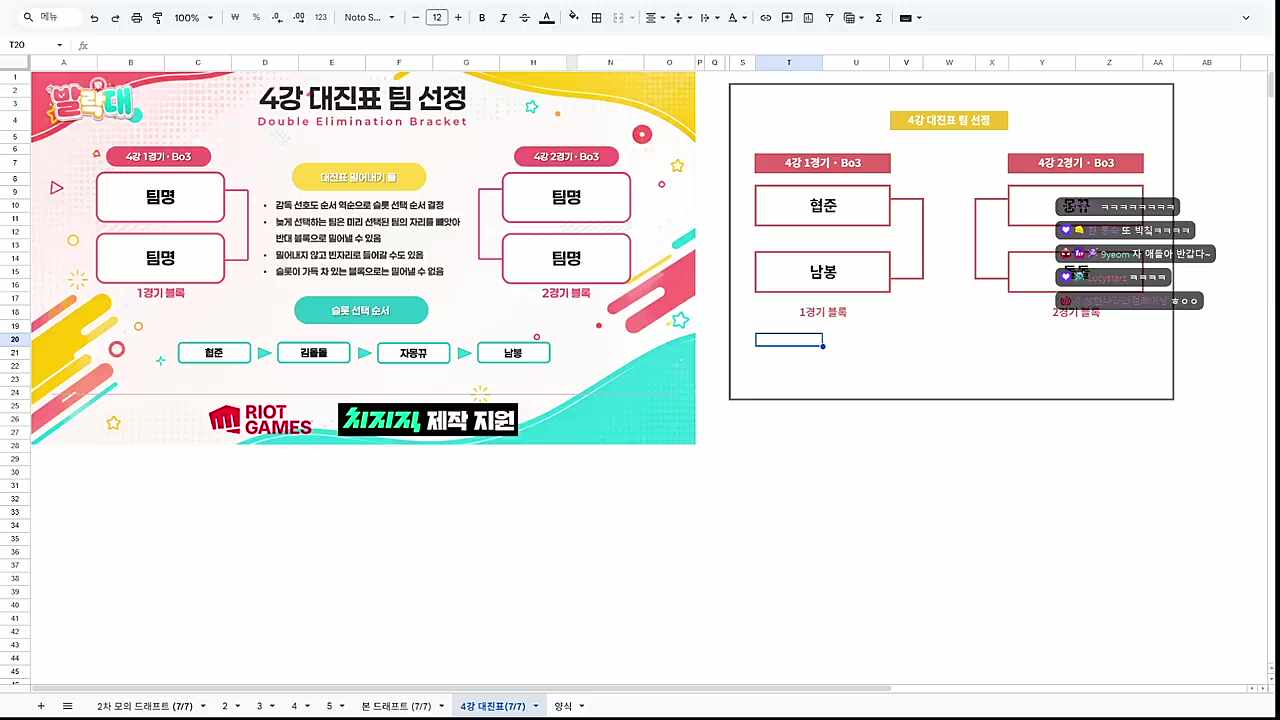Collapse the toolbar with the chevron
This screenshot has height=720, width=1280.
(1246, 18)
